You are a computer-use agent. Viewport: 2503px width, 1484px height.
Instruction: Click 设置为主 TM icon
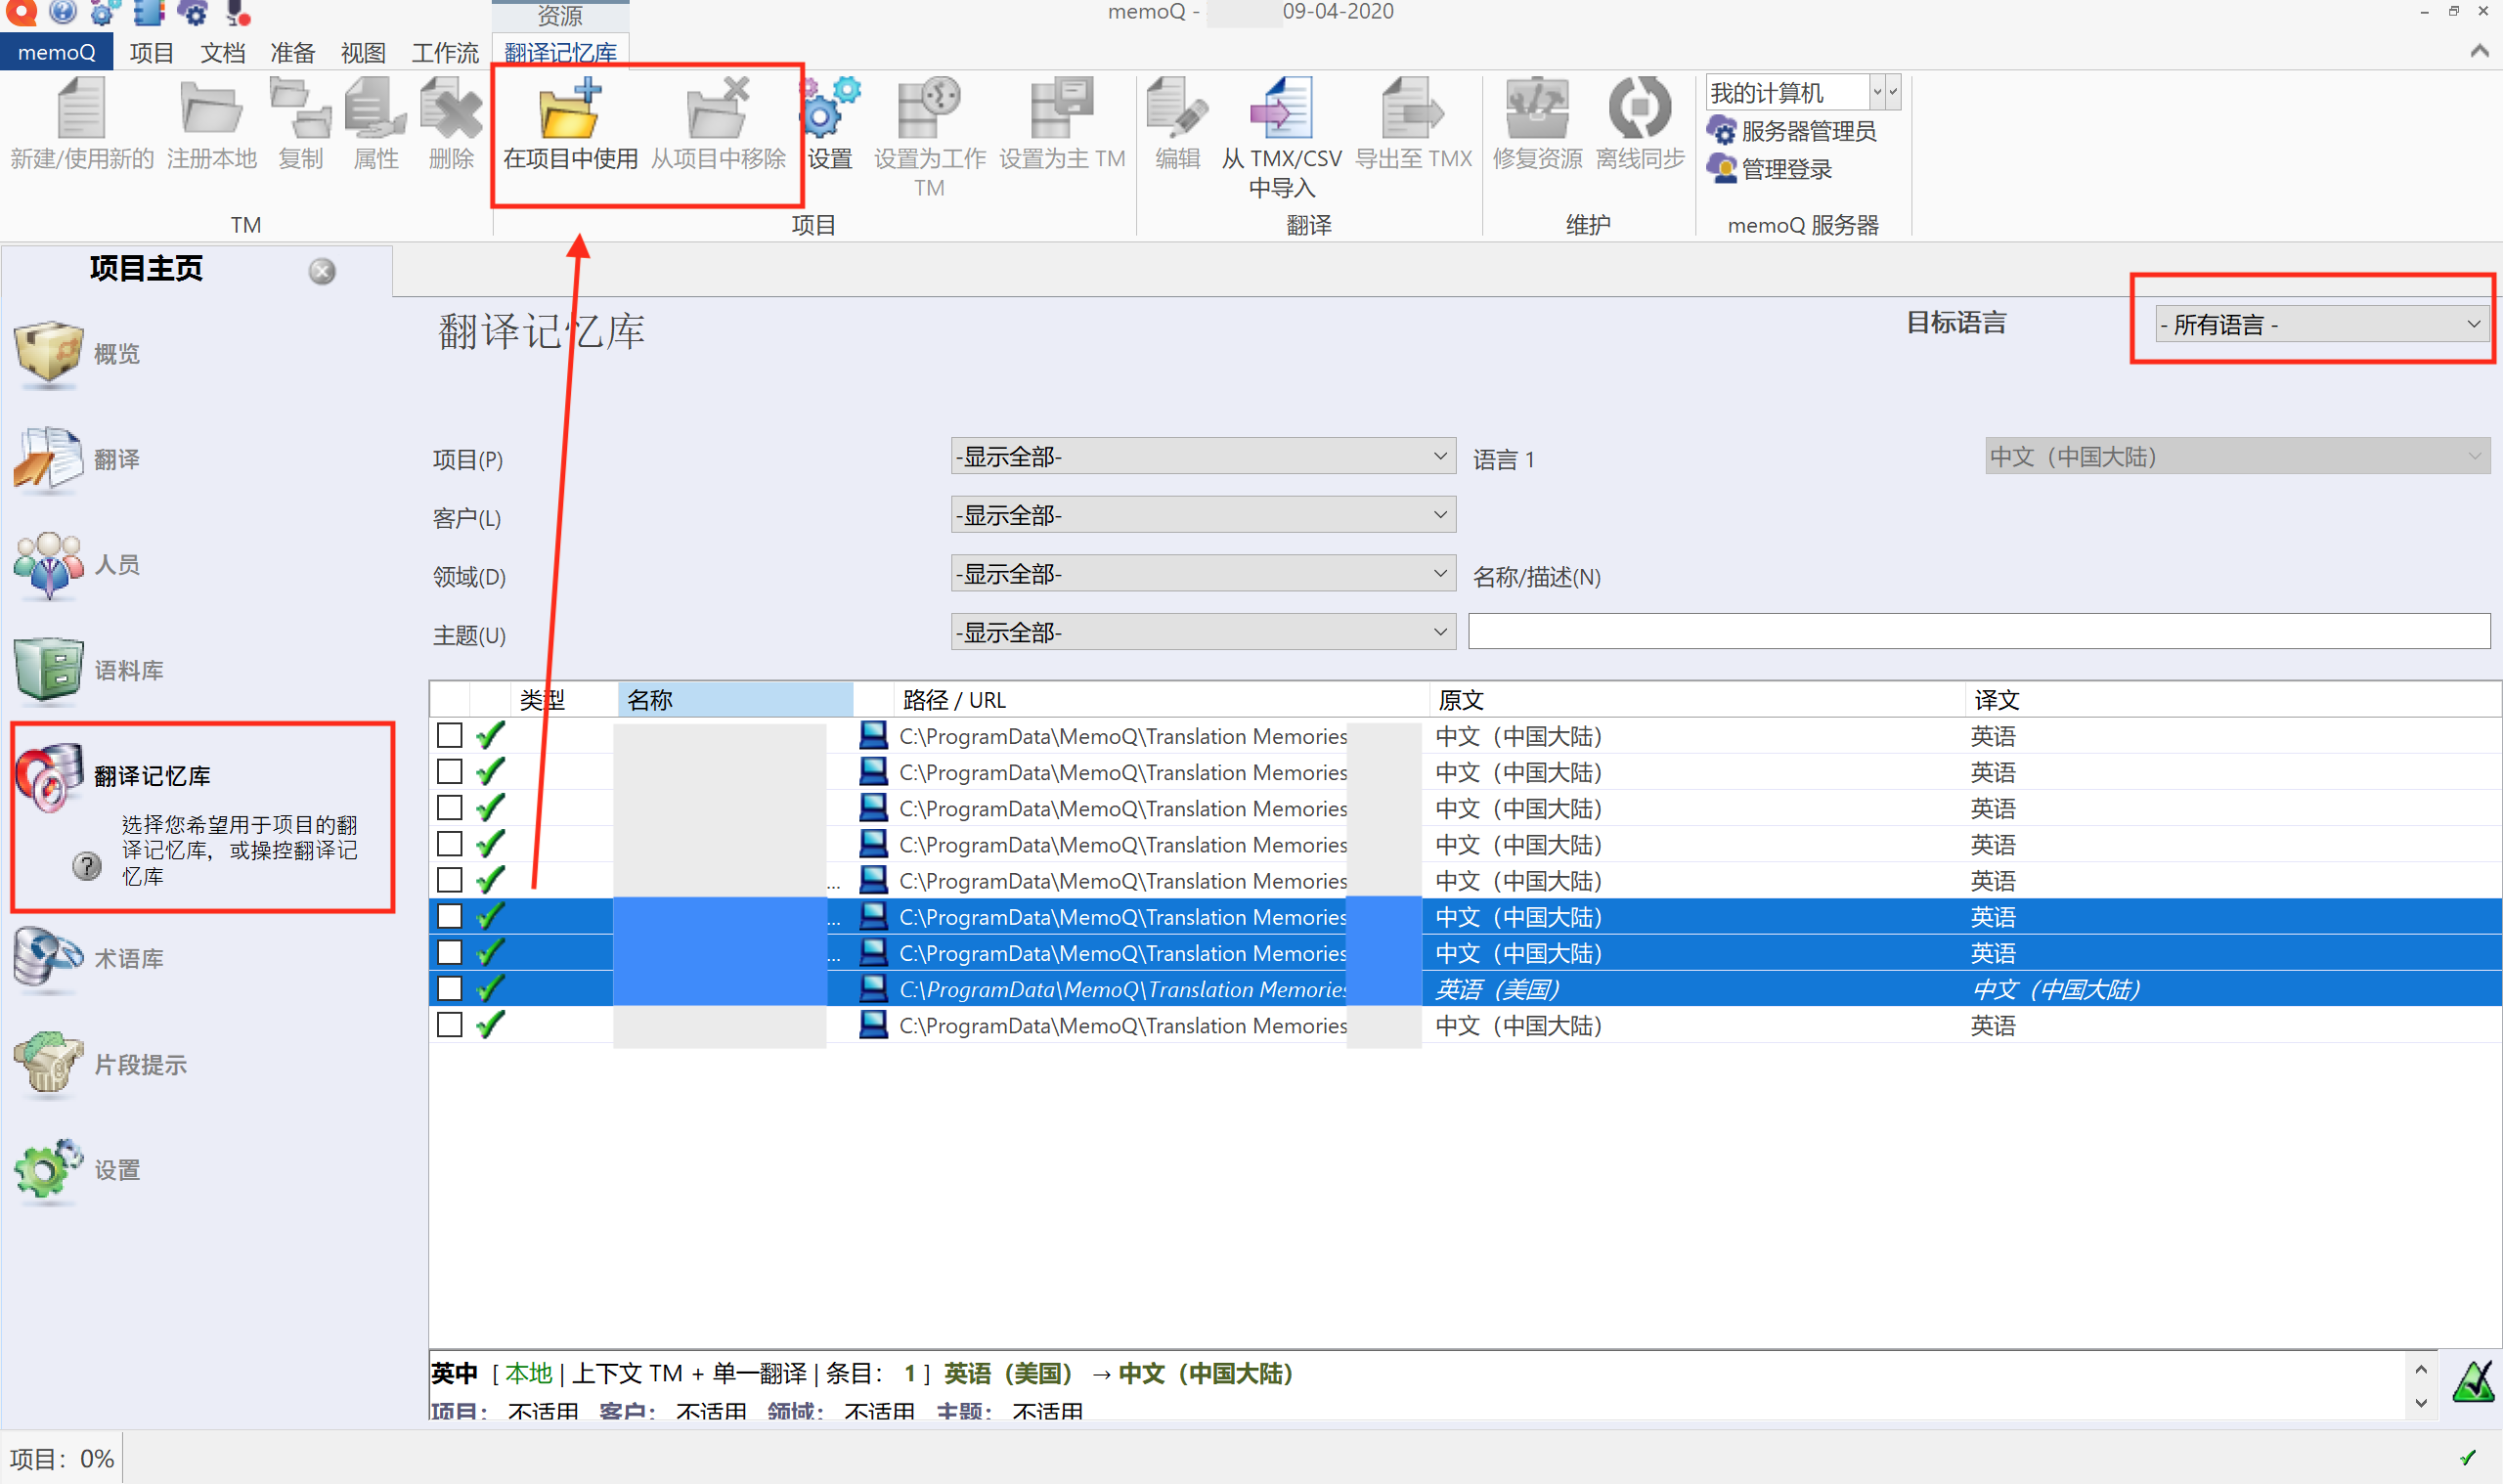pos(1061,107)
